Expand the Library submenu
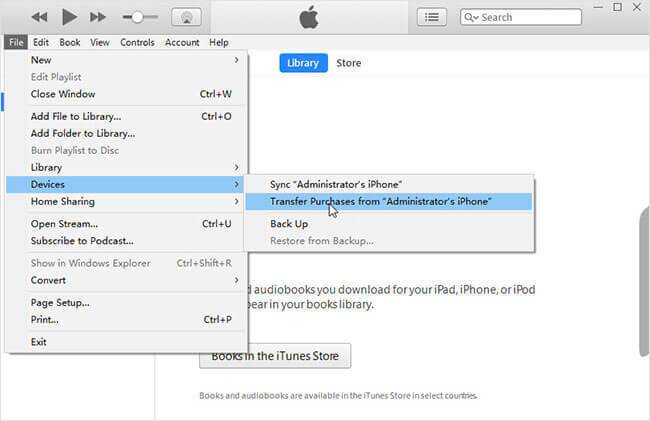Image resolution: width=650 pixels, height=421 pixels. [x=125, y=167]
